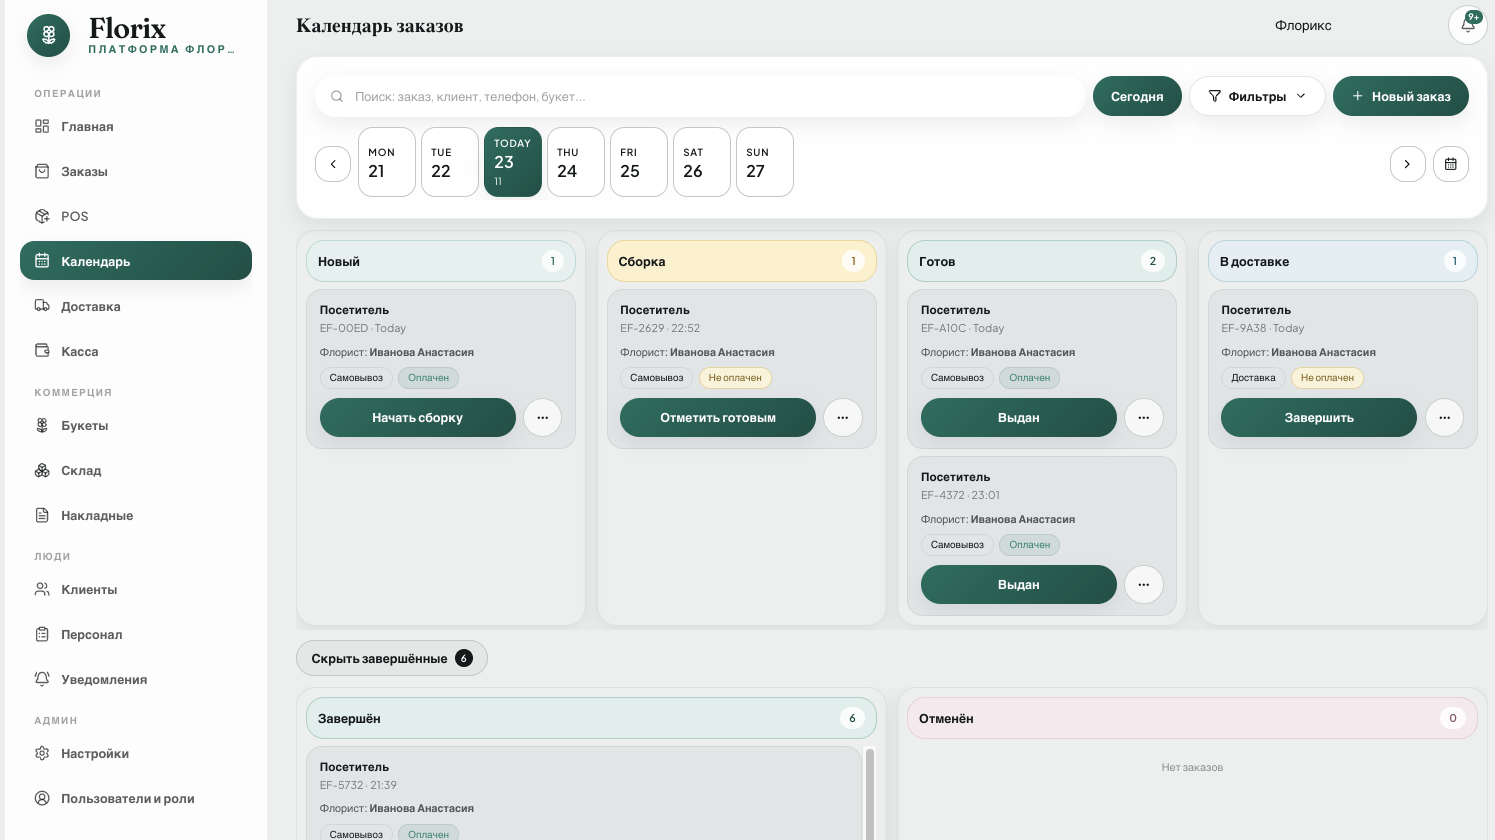Toggle Скрыть завершённые button

click(x=392, y=658)
